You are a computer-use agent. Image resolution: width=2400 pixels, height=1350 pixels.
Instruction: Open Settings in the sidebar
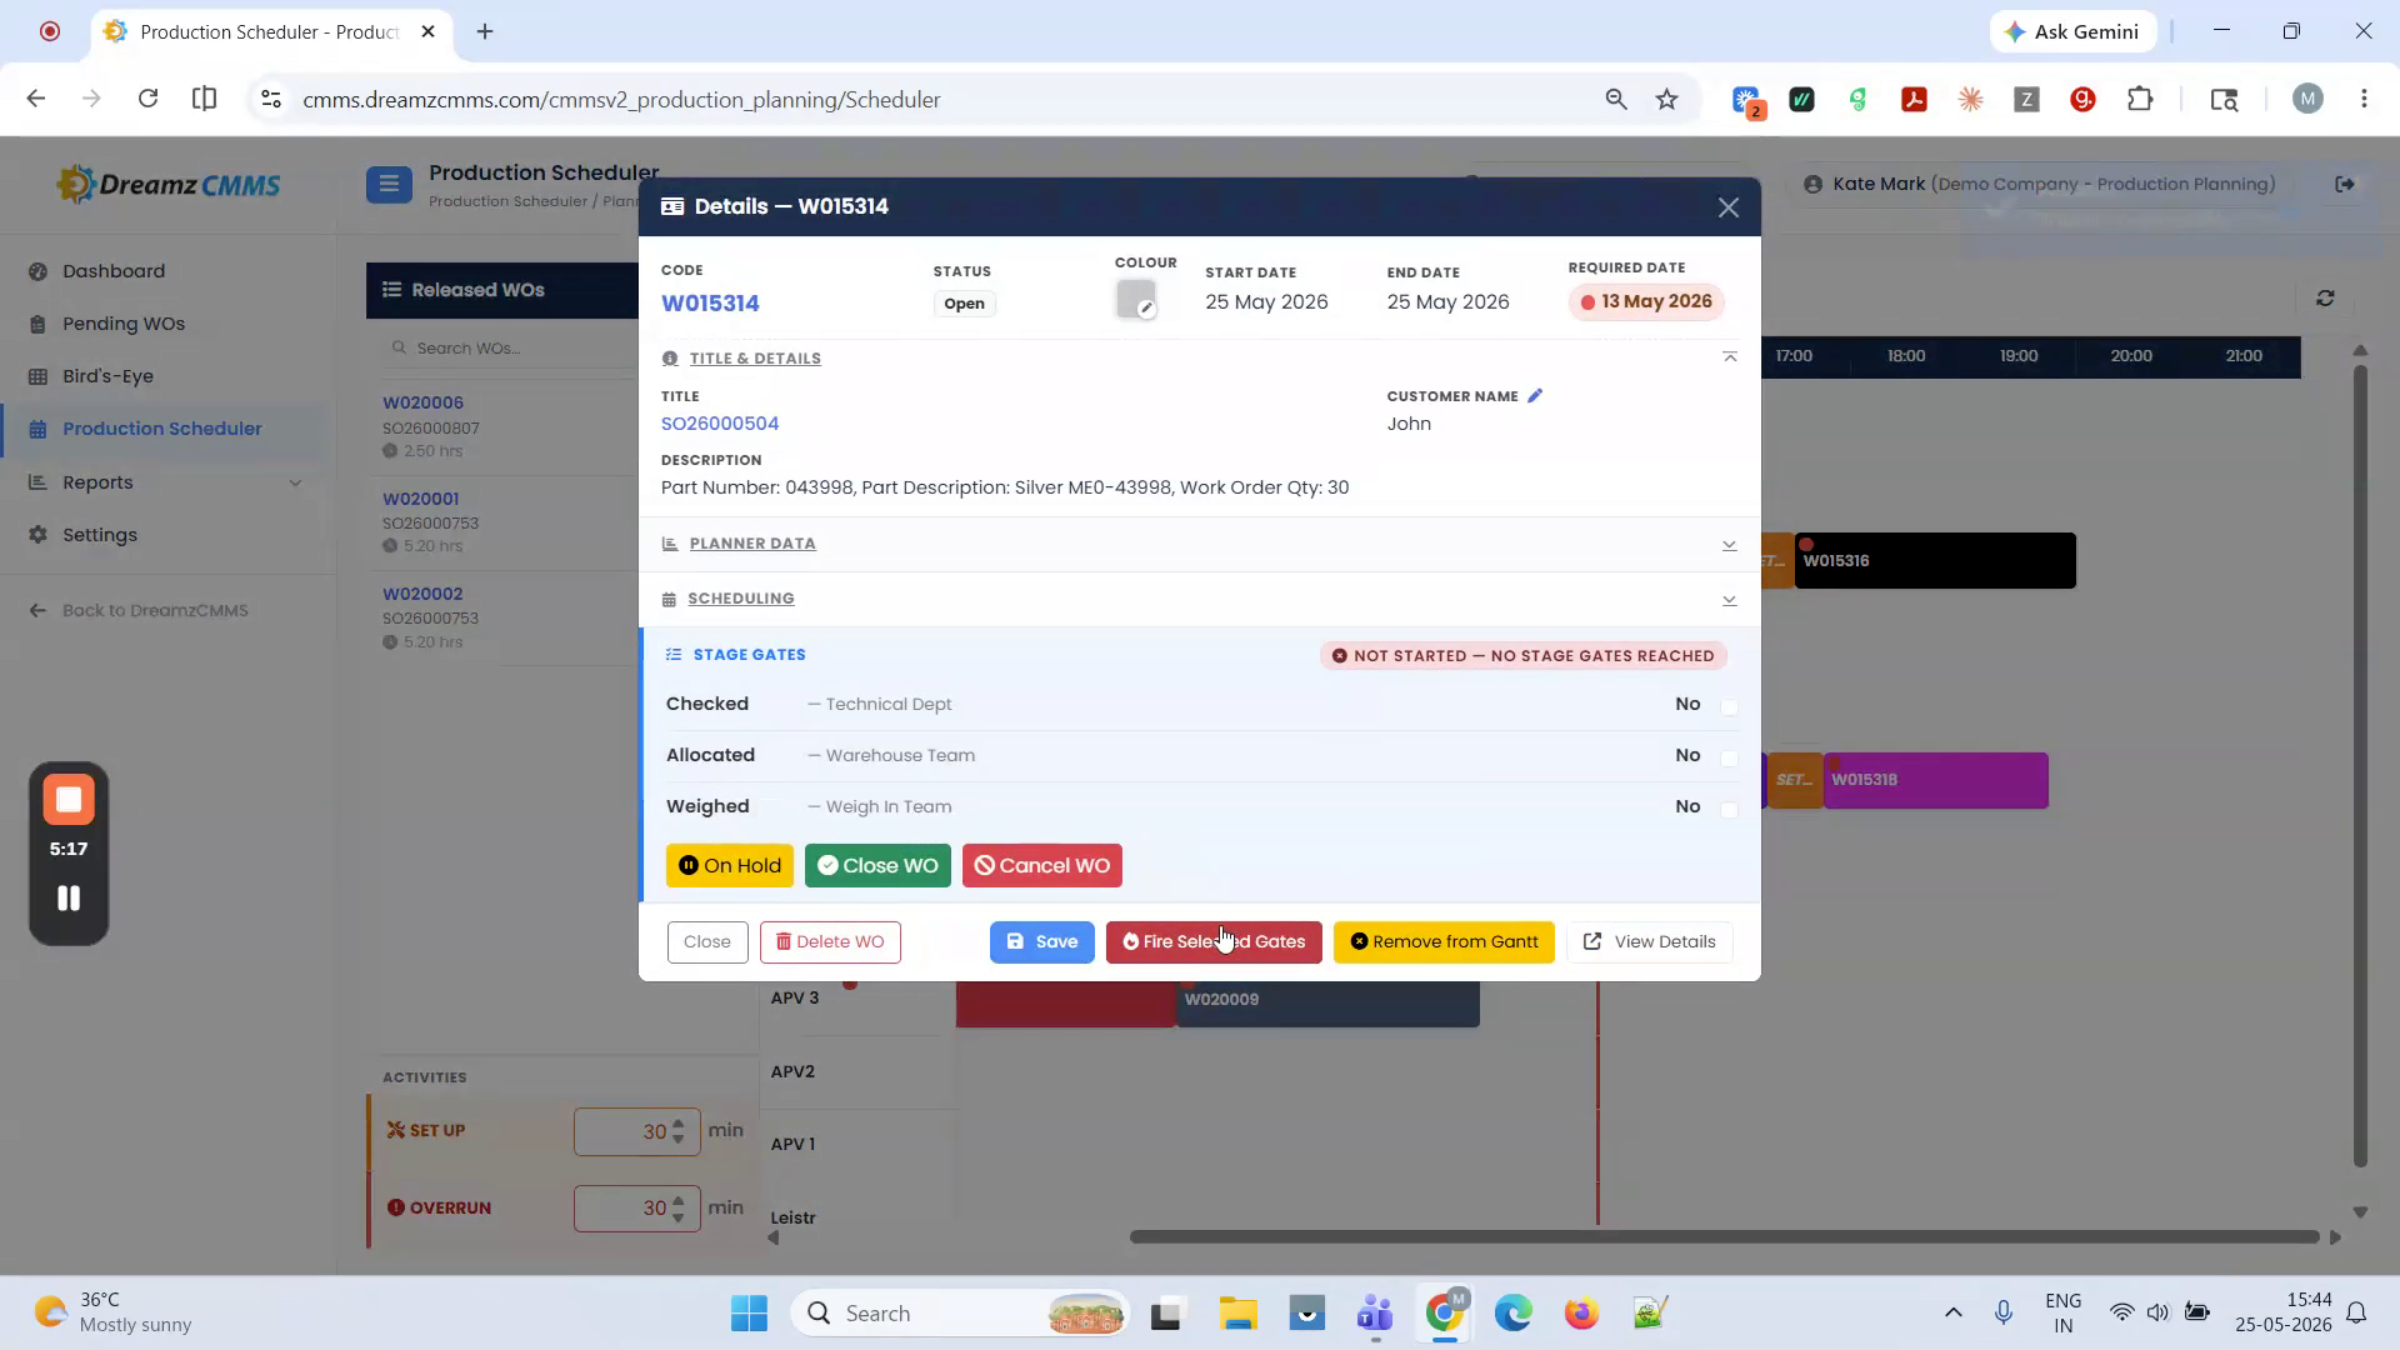[99, 534]
